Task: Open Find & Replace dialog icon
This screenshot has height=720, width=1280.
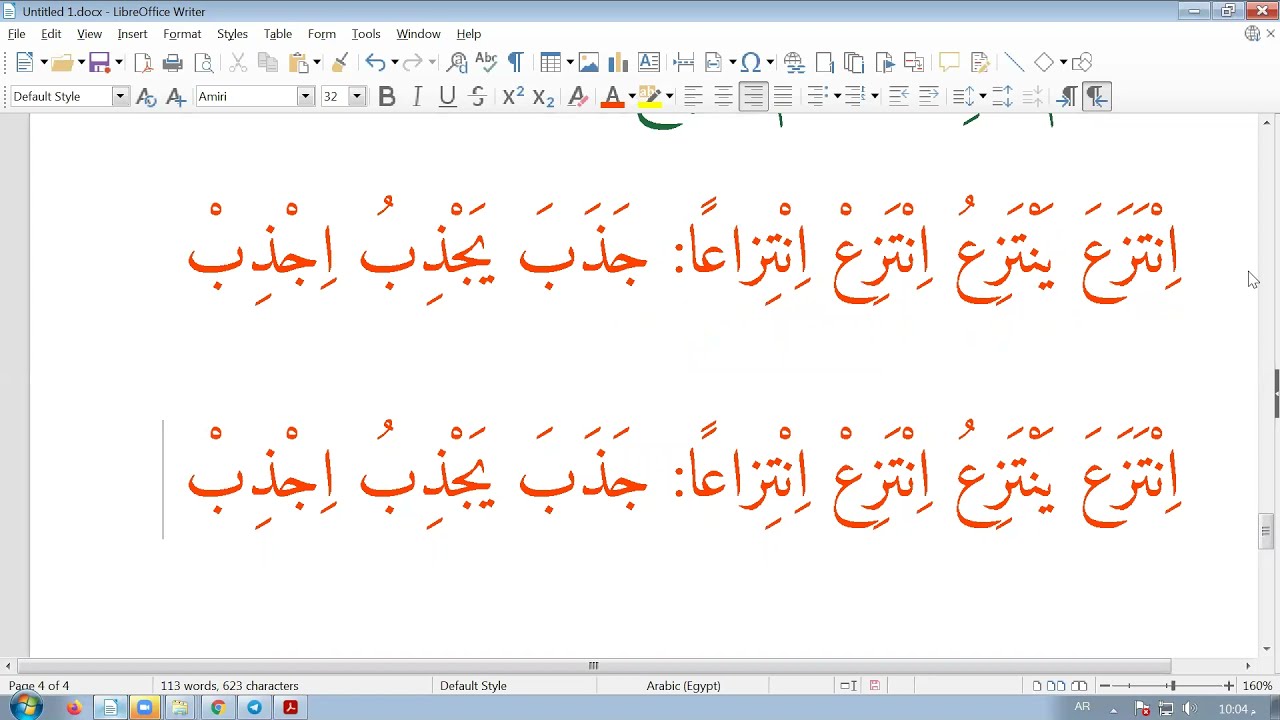Action: tap(457, 63)
